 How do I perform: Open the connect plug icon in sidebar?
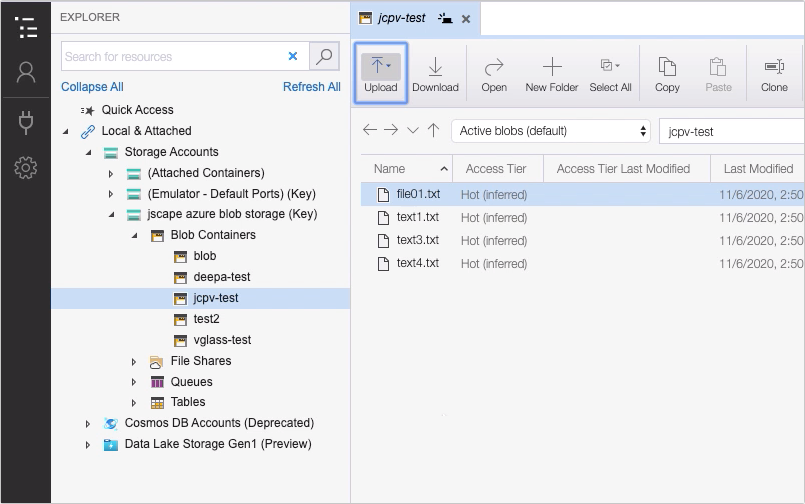pos(26,122)
